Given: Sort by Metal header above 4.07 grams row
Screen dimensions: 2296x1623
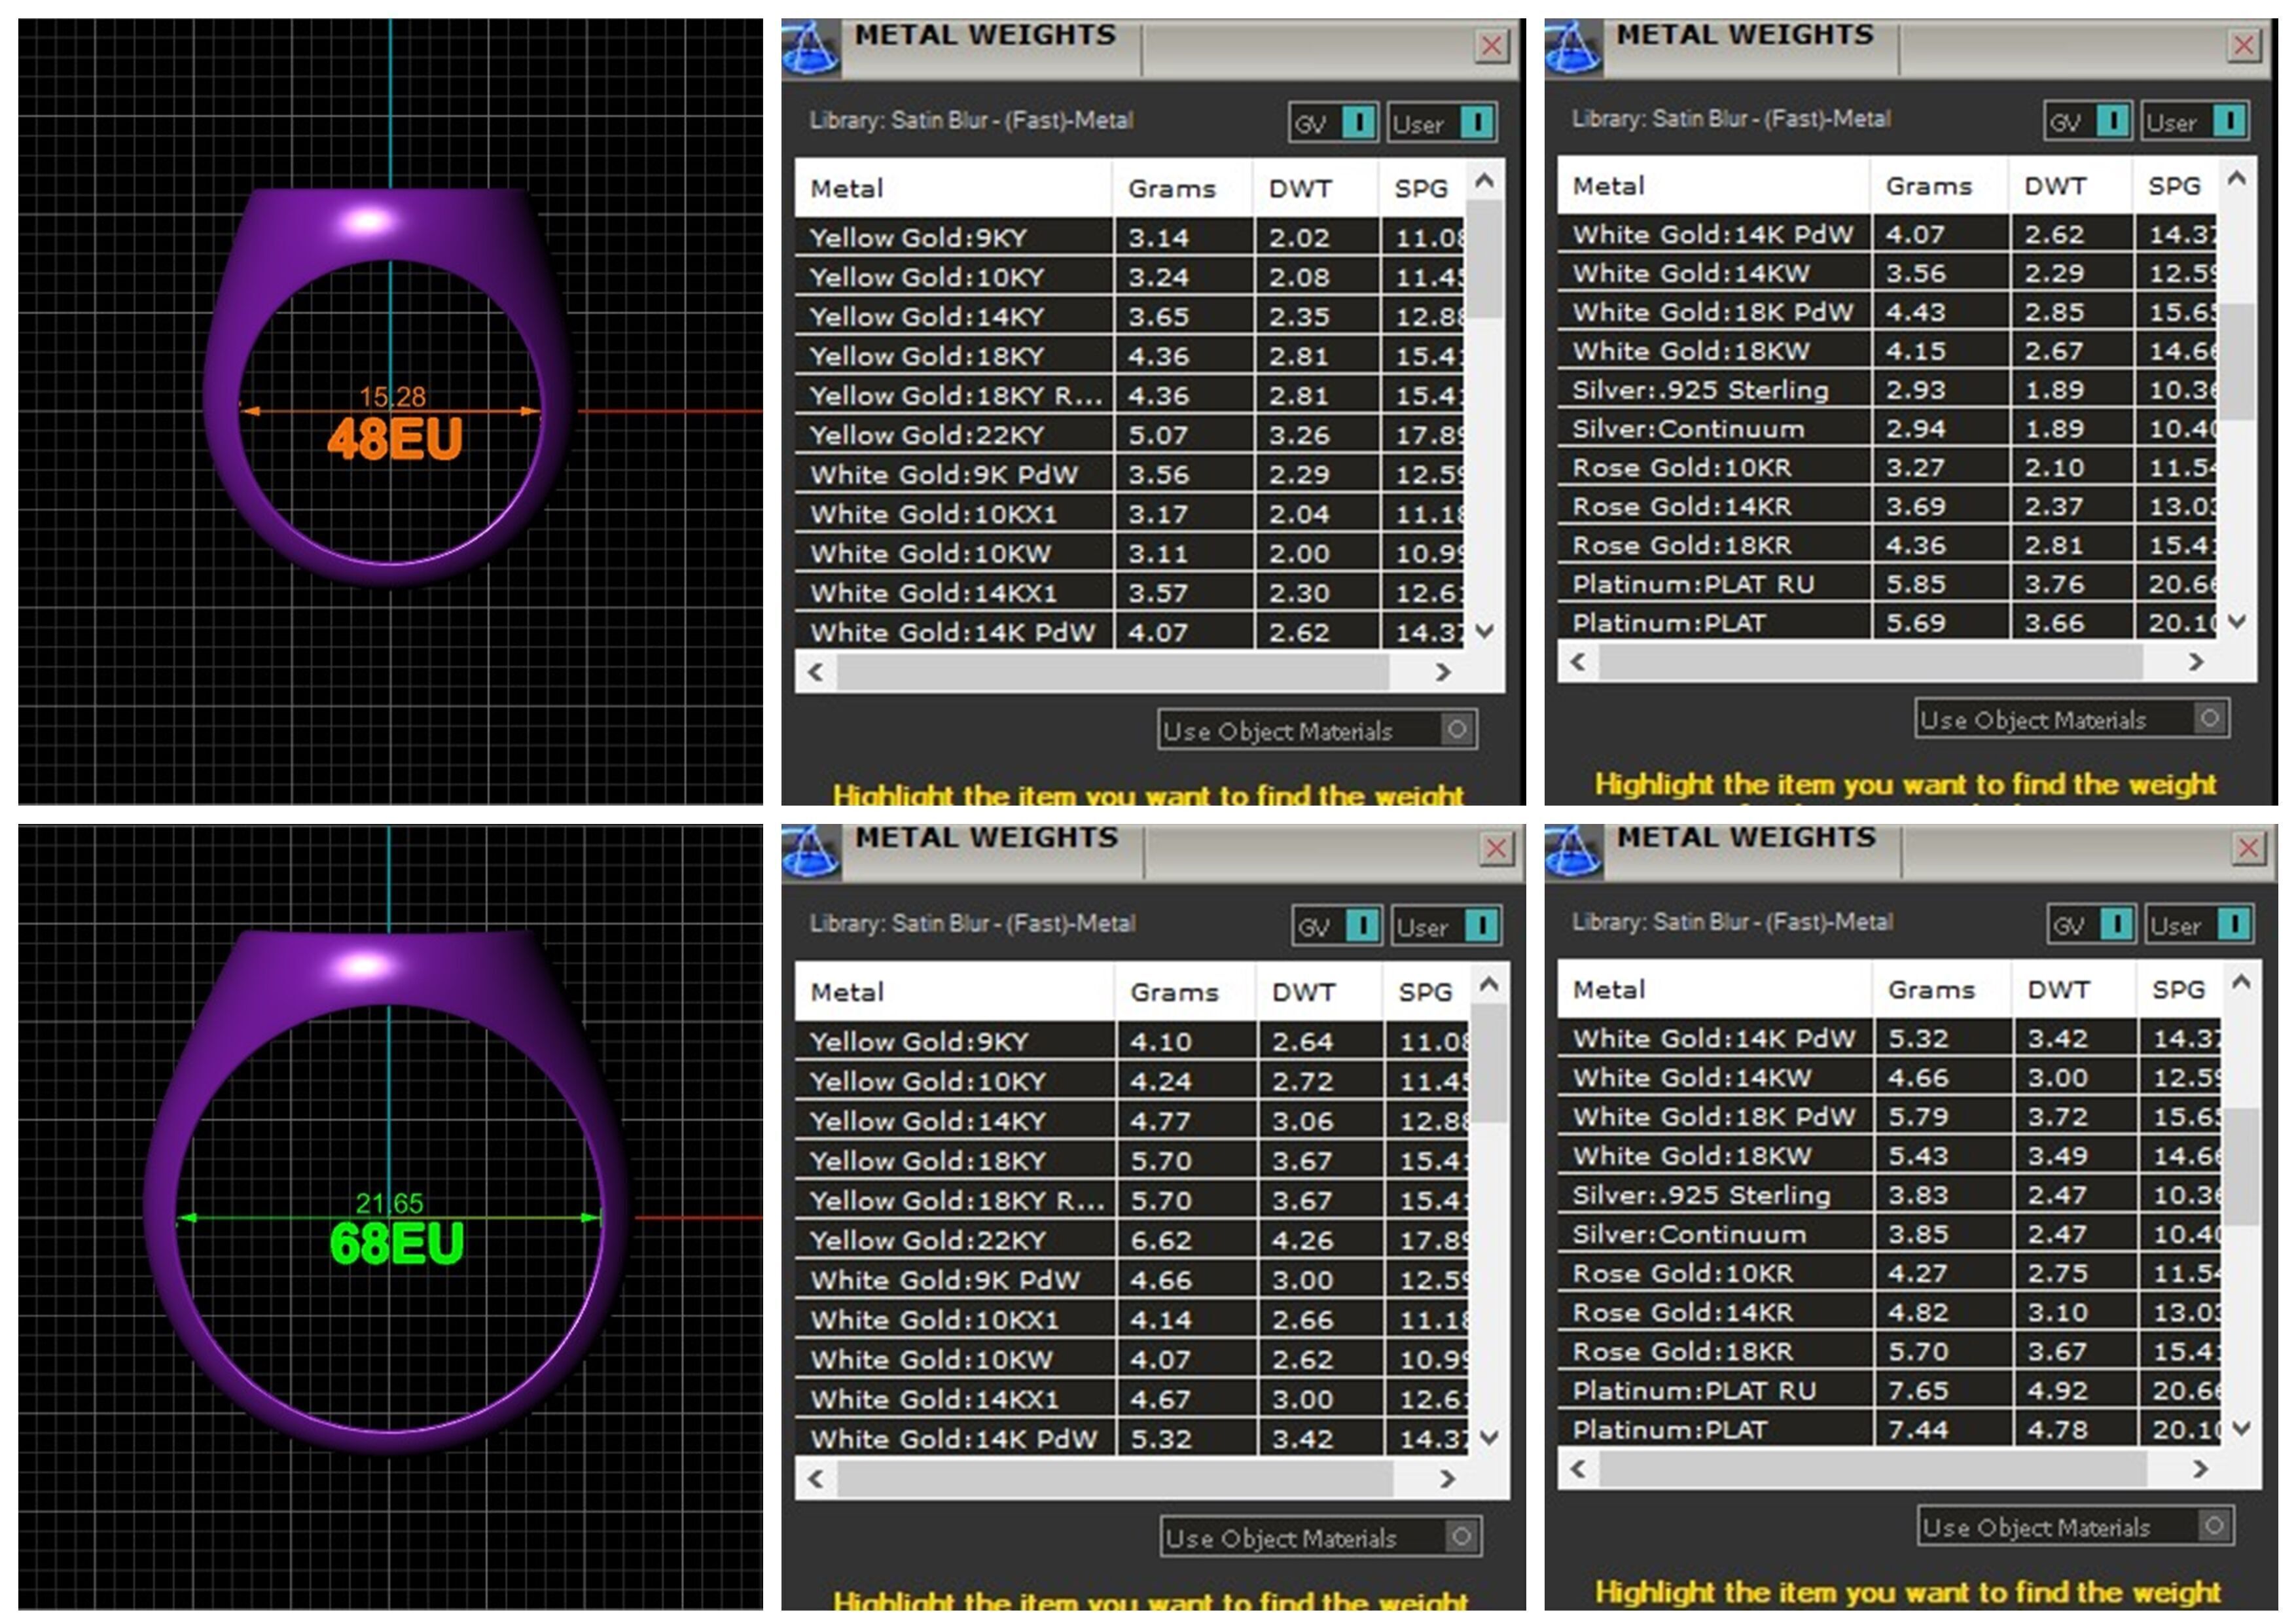Looking at the screenshot, I should (x=1608, y=186).
